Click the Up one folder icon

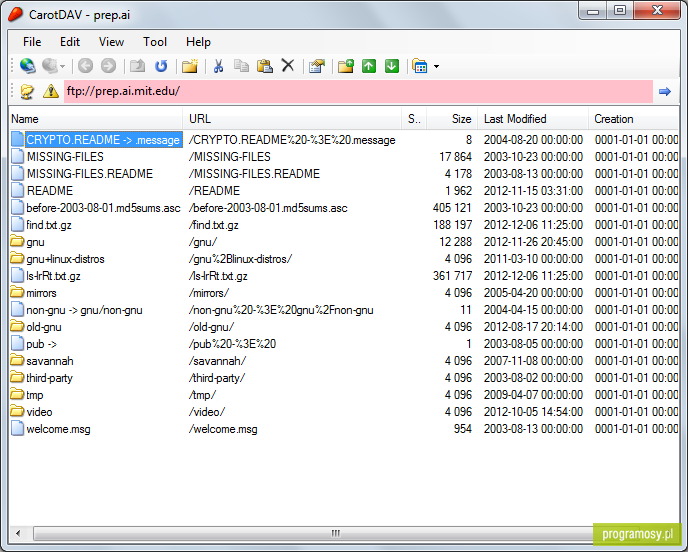tap(137, 66)
